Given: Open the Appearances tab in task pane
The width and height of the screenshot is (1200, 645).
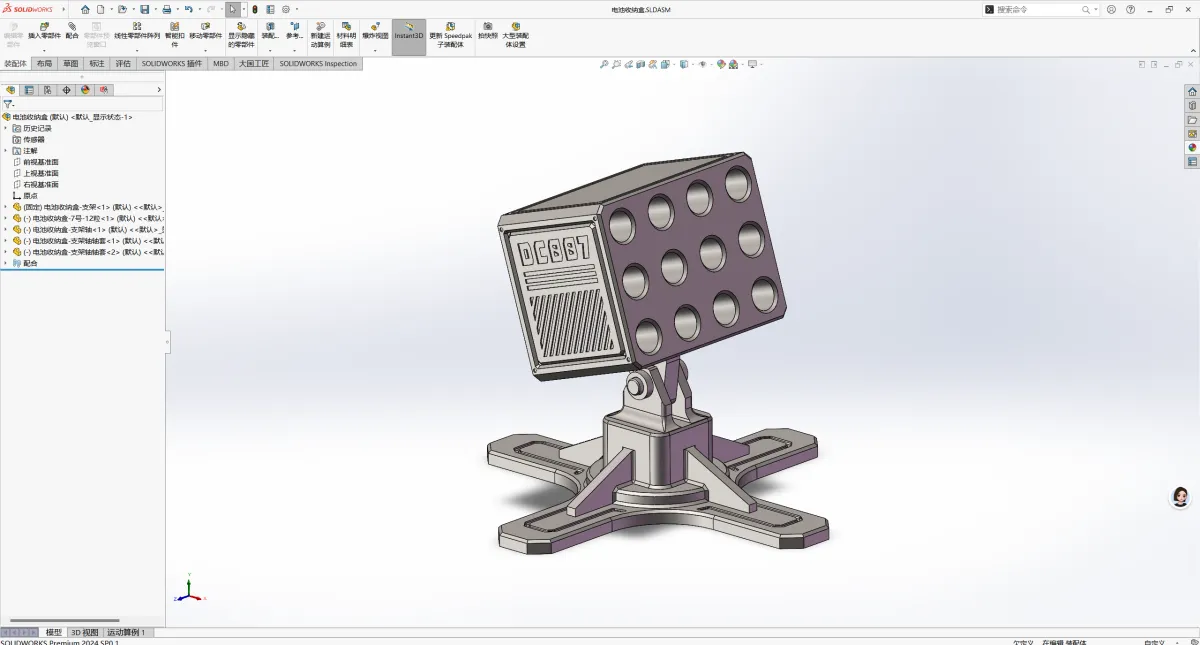Looking at the screenshot, I should pyautogui.click(x=1192, y=147).
